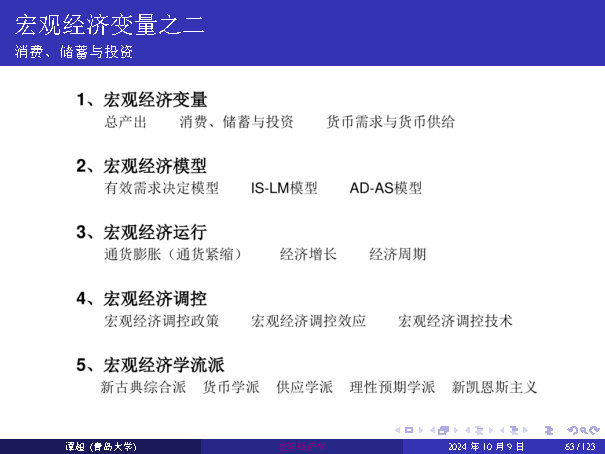The image size is (605, 454).
Task: Click the subsection navigation icon
Action: click(x=474, y=430)
